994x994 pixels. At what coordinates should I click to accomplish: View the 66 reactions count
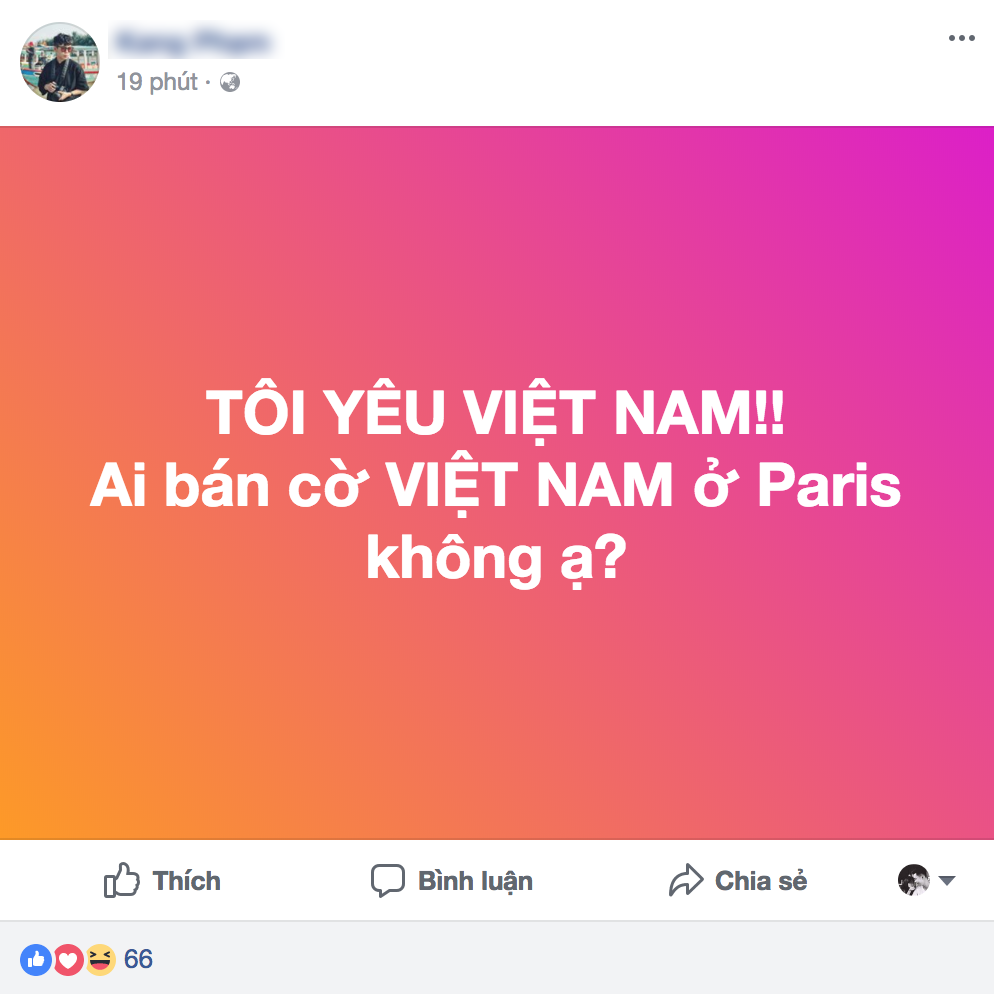point(138,959)
